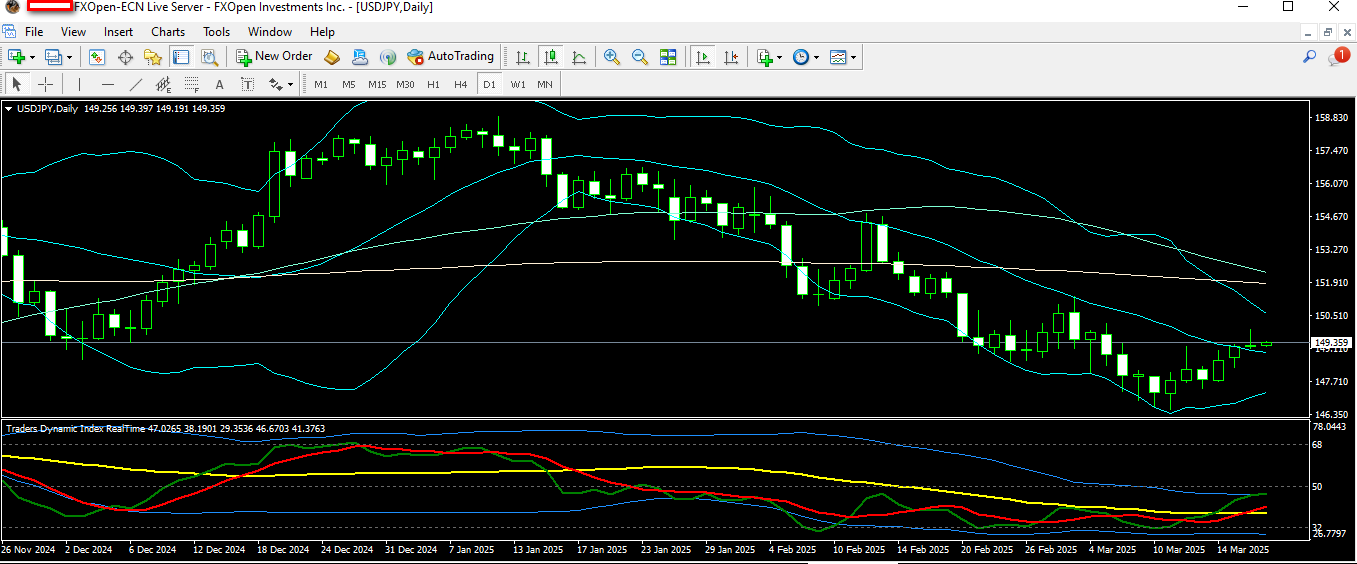The image size is (1357, 564).
Task: Open the Window menu
Action: tap(270, 31)
